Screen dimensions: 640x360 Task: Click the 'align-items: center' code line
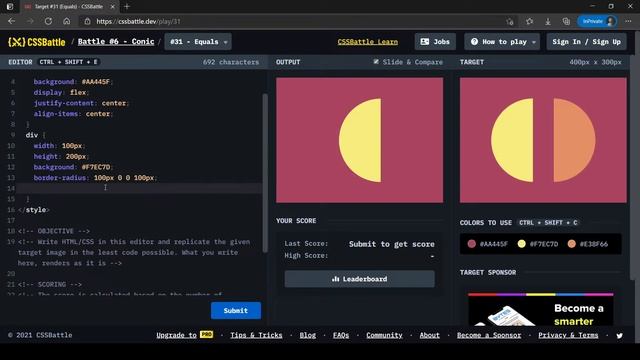point(73,113)
